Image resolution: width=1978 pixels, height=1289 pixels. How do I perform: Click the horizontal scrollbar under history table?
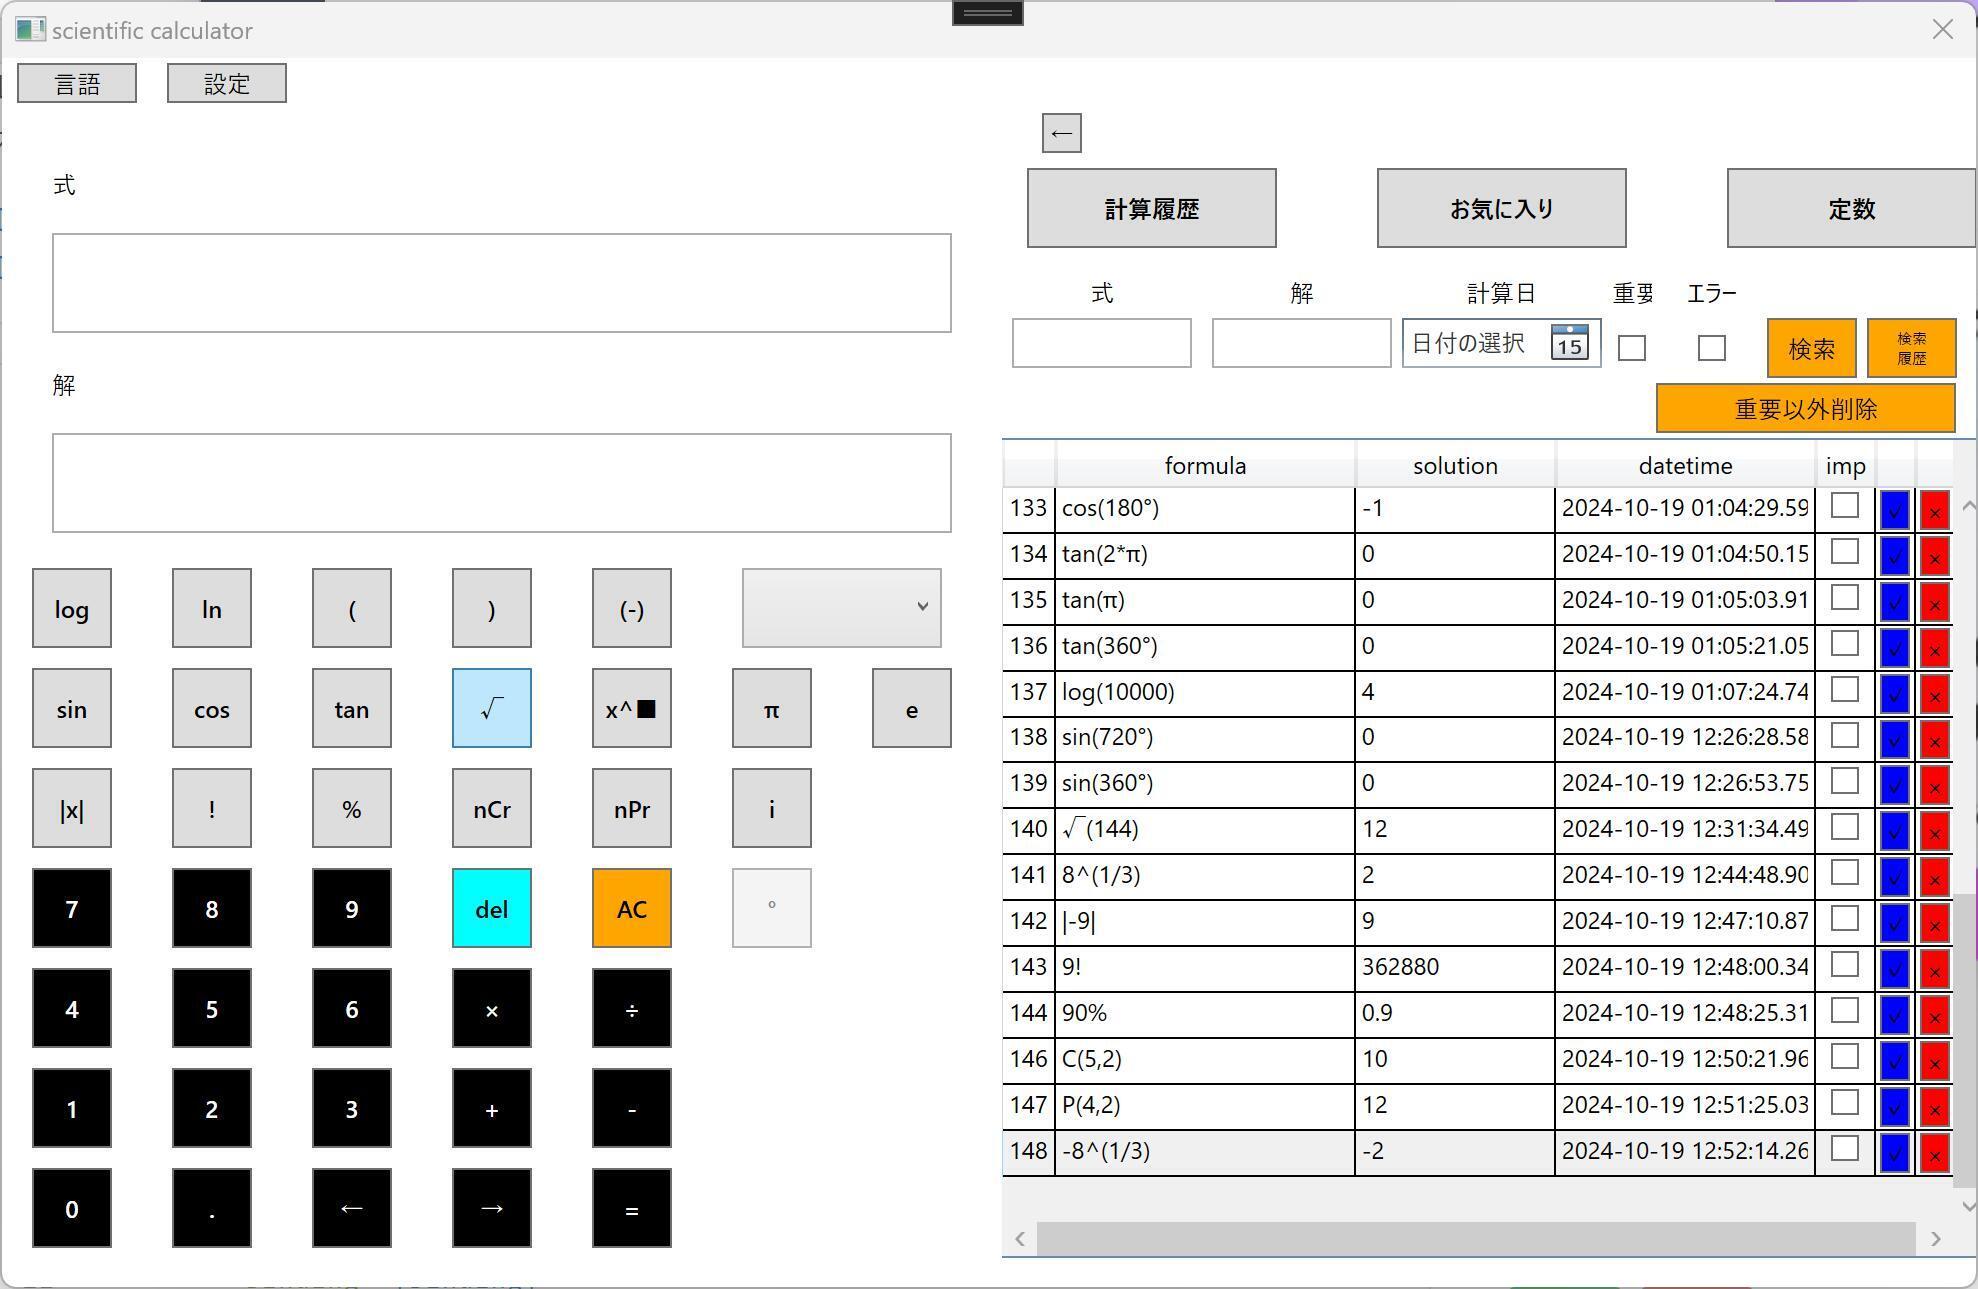tap(1475, 1238)
